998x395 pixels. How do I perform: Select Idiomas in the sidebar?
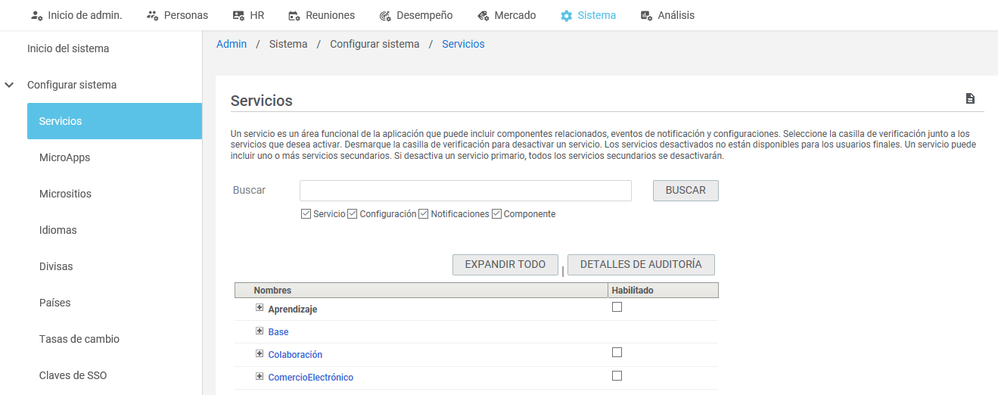[x=58, y=230]
